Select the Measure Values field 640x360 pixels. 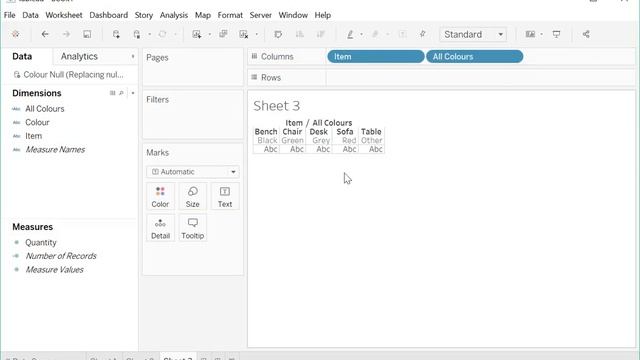tap(54, 270)
